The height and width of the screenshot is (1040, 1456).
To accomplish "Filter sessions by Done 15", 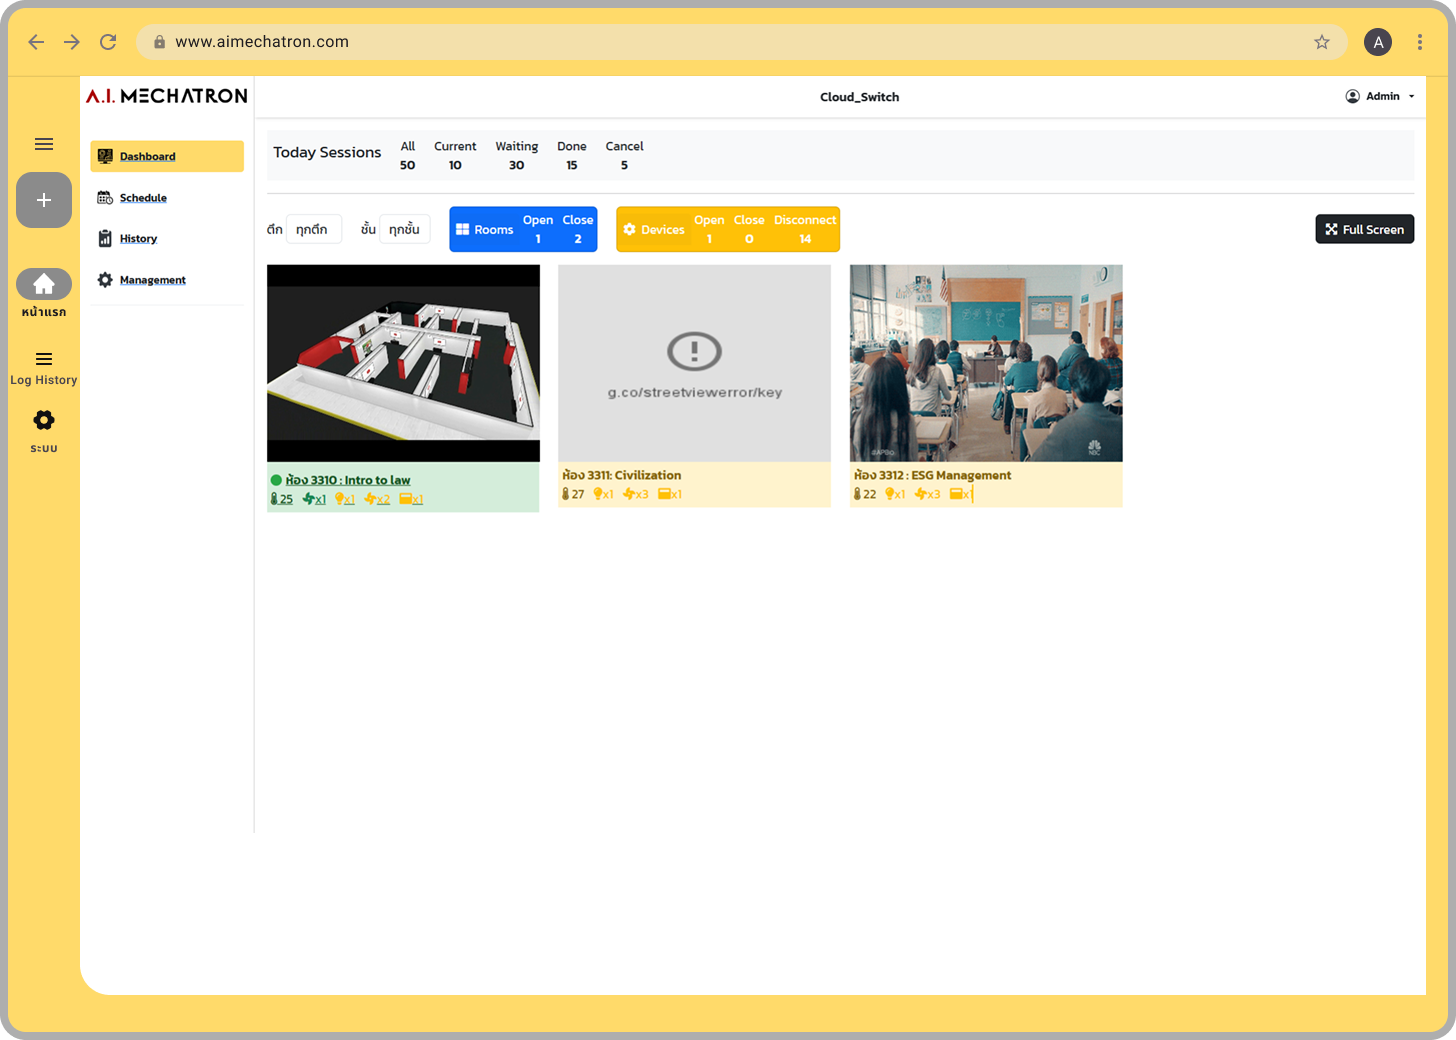I will point(572,155).
